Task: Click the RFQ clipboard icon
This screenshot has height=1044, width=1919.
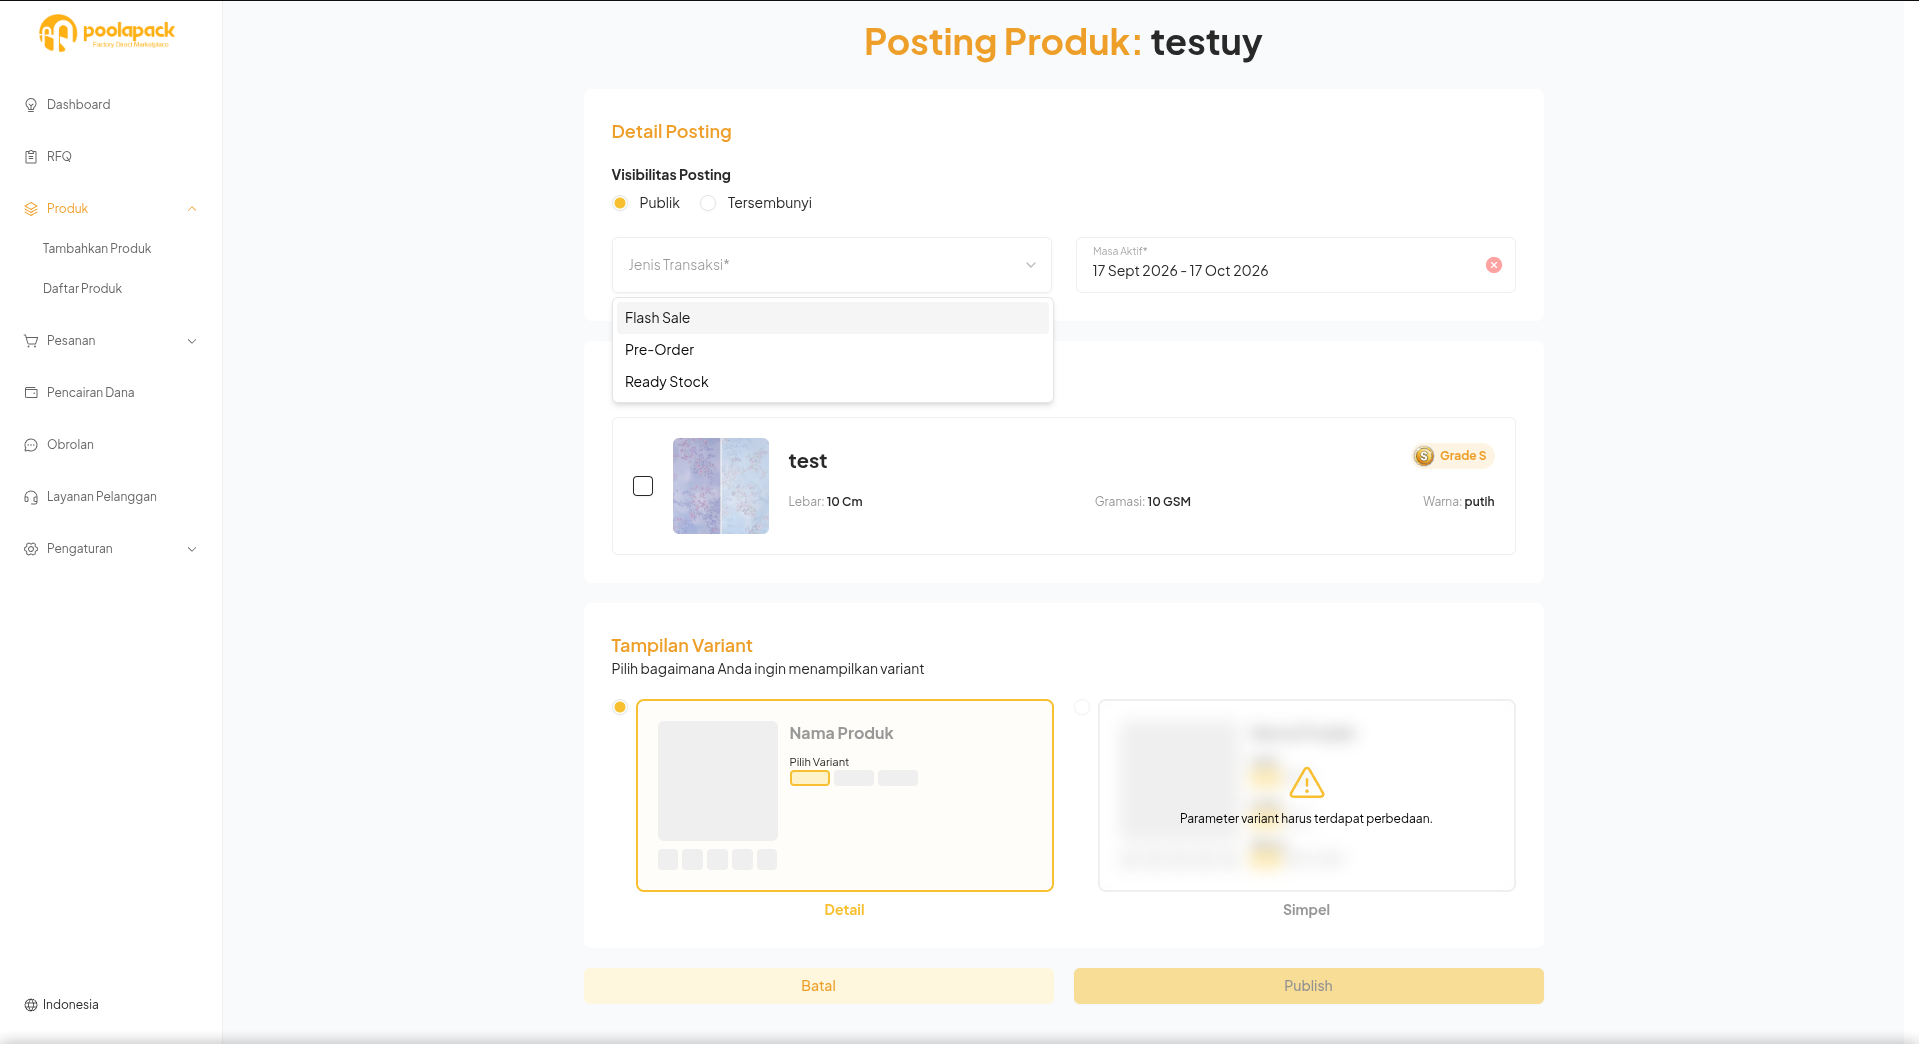Action: tap(31, 157)
